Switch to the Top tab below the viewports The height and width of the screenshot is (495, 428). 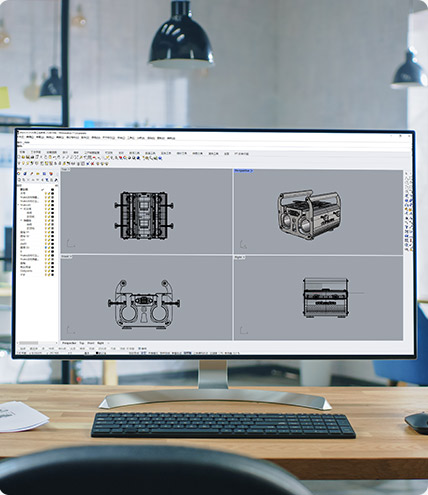[x=81, y=343]
